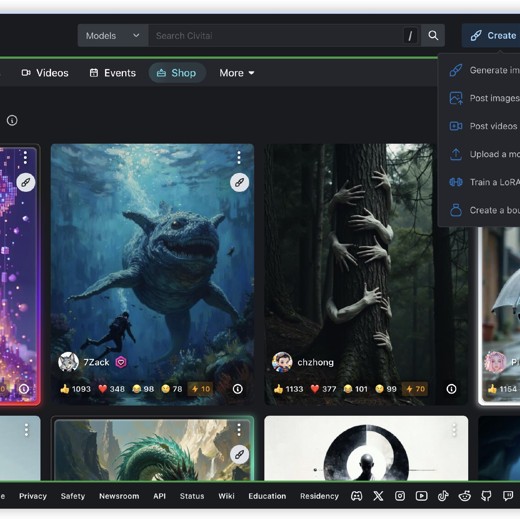The height and width of the screenshot is (520, 520).
Task: Show info for chzhong's forest image
Action: click(451, 389)
